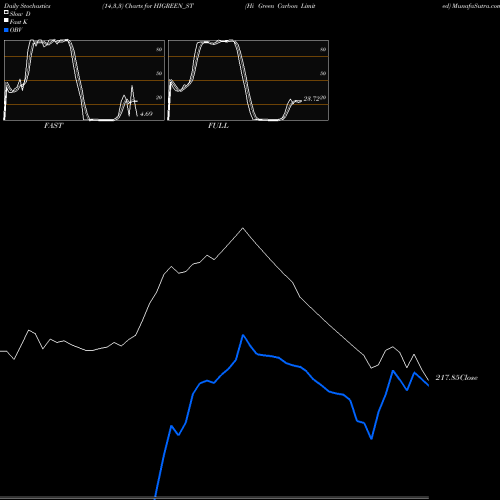The height and width of the screenshot is (500, 500).
Task: Click the Fast K legend swatch
Action: [x=6, y=20]
